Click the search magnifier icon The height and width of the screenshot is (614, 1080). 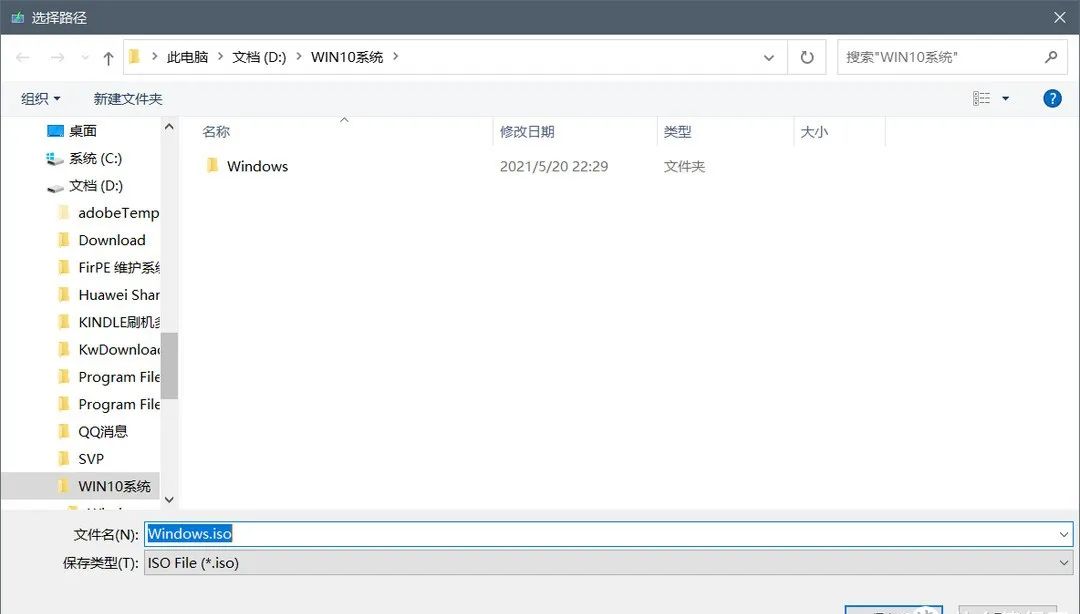coord(1051,57)
